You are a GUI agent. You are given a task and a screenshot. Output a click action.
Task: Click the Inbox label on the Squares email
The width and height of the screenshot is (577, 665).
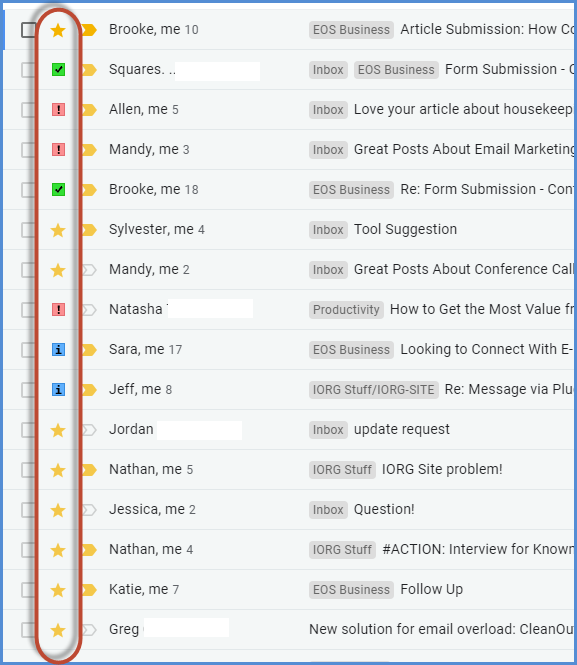click(x=328, y=70)
